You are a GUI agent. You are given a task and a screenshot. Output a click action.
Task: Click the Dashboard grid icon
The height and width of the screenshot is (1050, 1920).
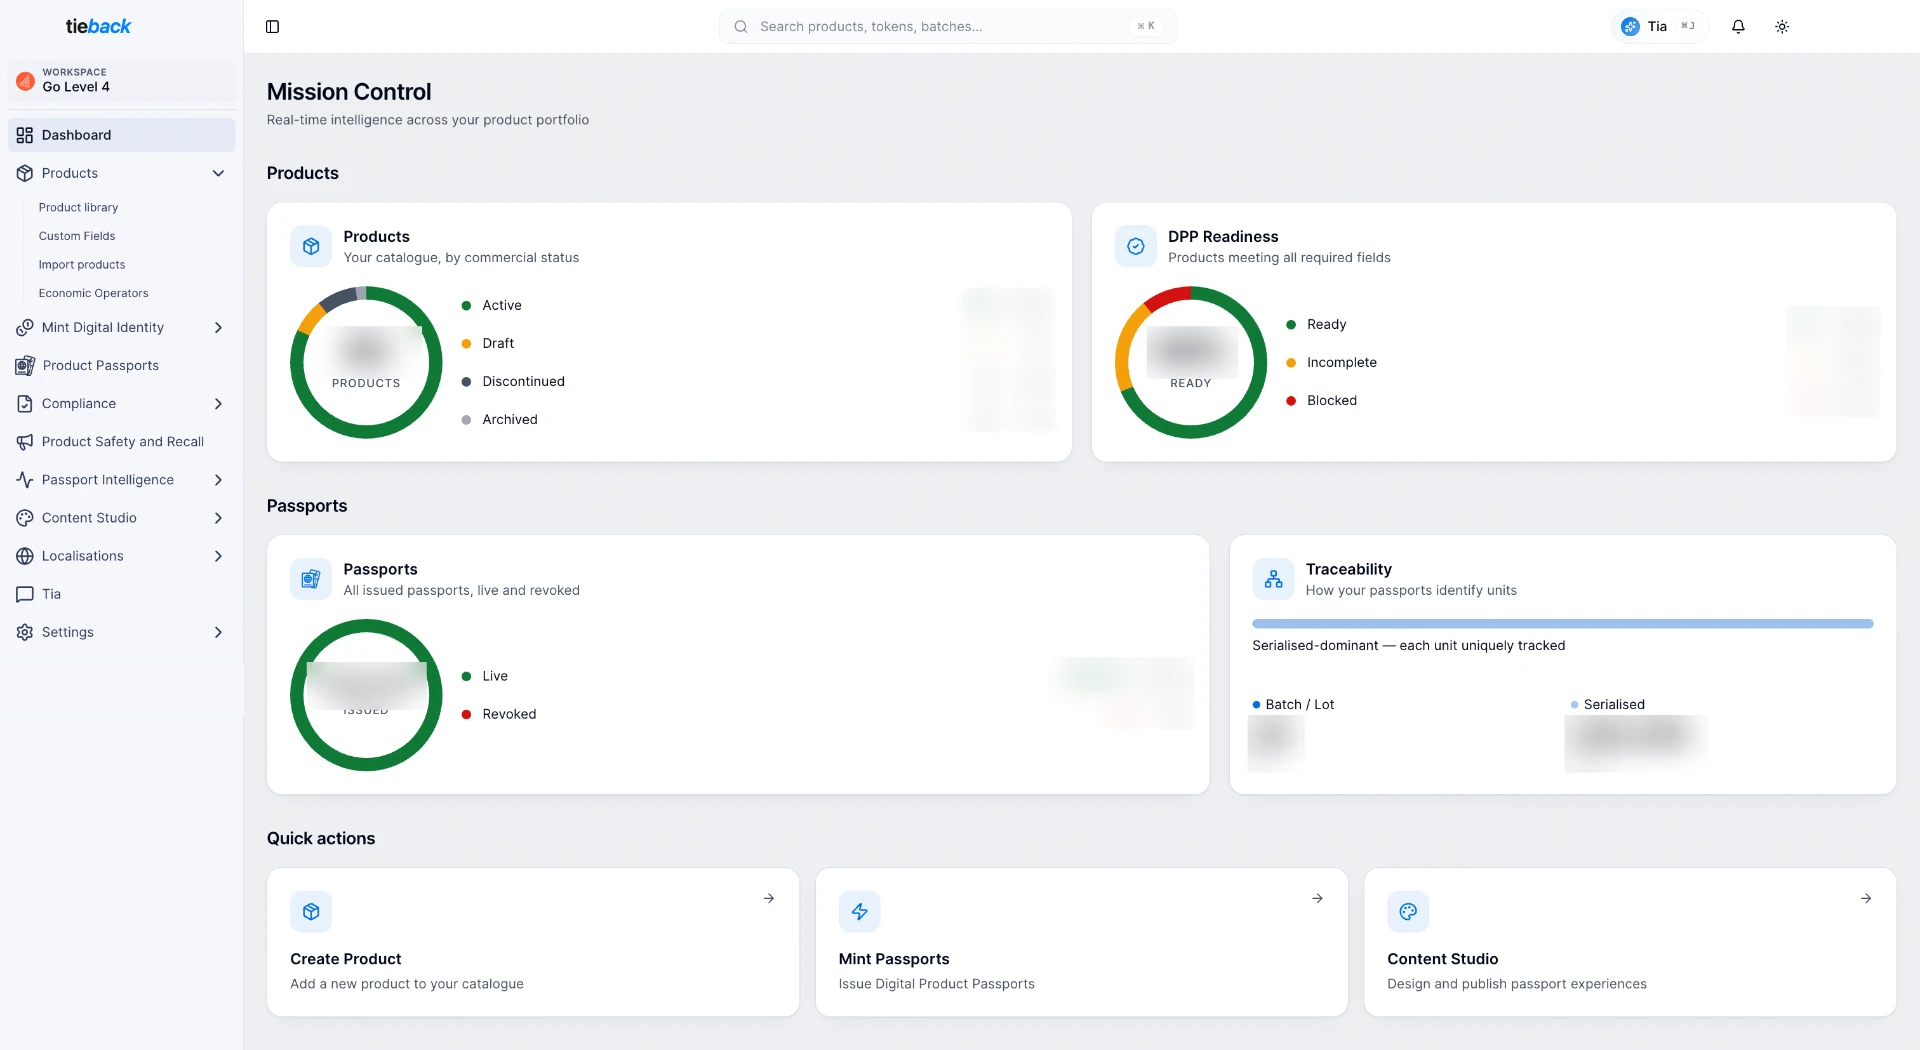(x=25, y=135)
